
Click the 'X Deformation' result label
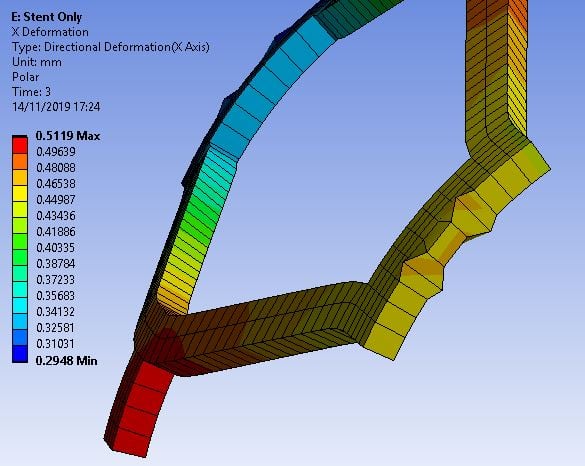pyautogui.click(x=50, y=32)
